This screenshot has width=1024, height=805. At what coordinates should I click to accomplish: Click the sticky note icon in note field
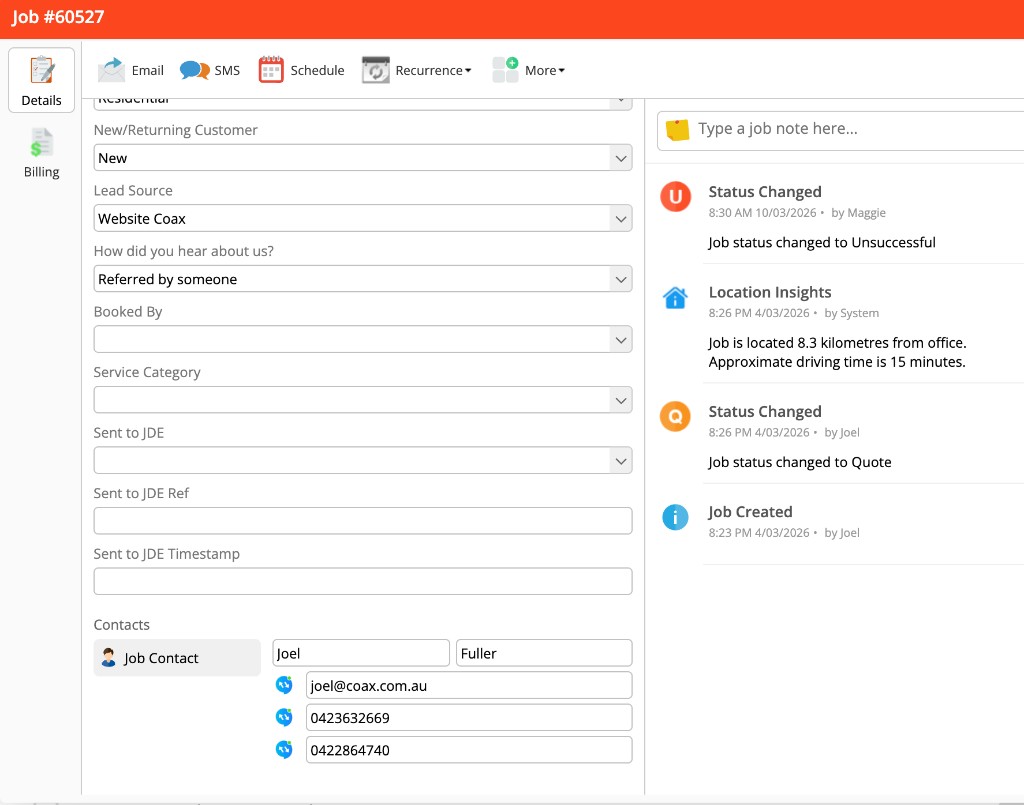coord(676,128)
